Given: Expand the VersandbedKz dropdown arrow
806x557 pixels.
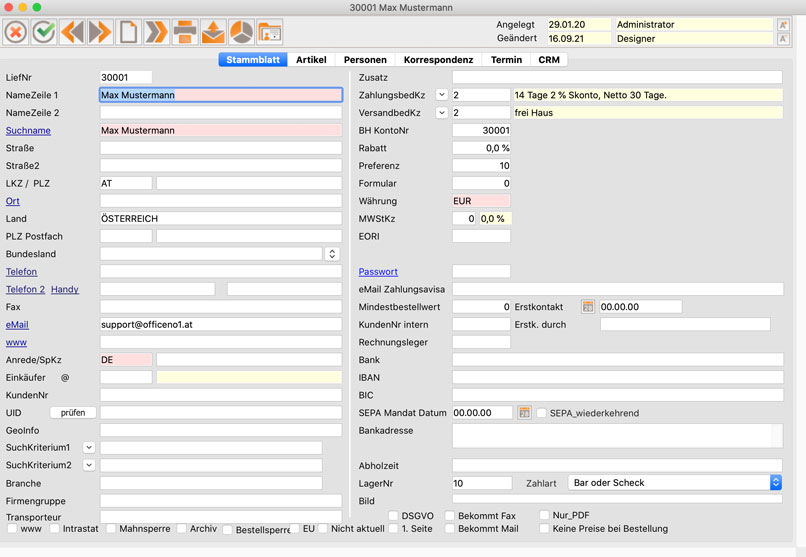Looking at the screenshot, I should [x=442, y=113].
